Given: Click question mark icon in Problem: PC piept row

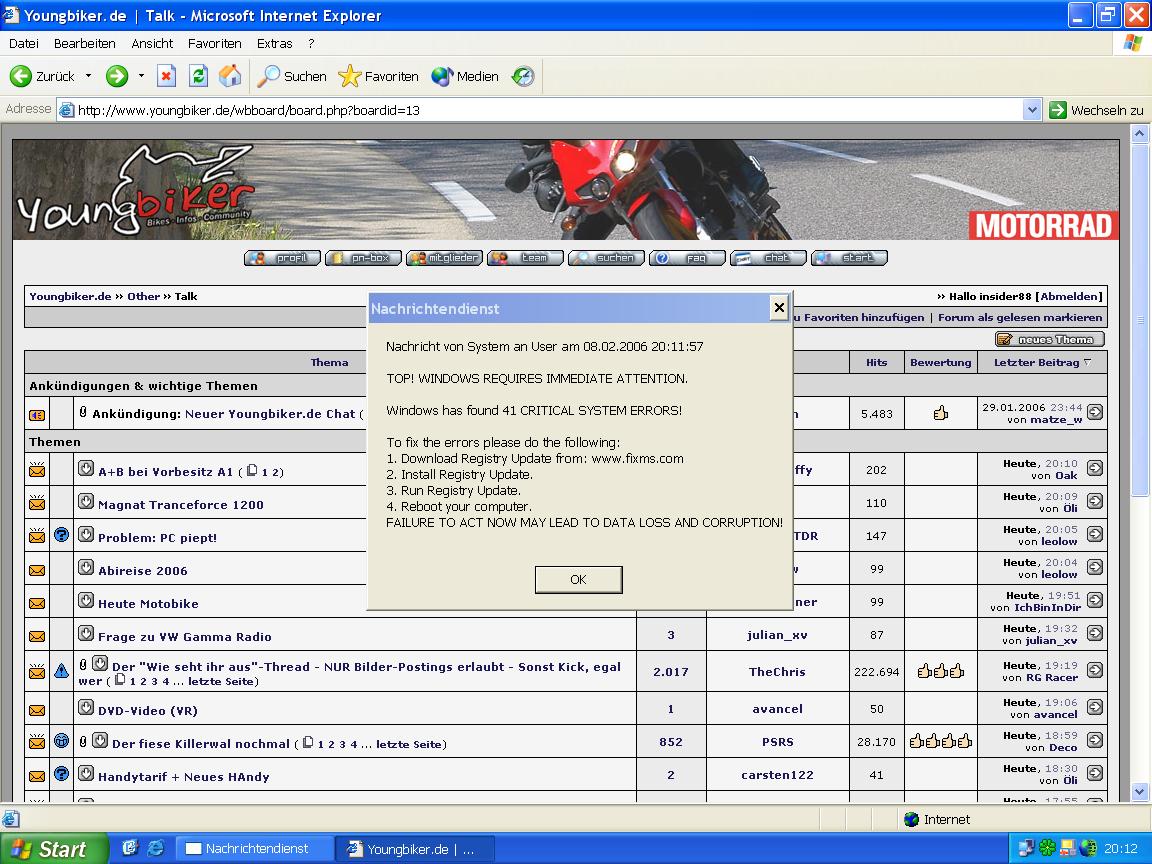Looking at the screenshot, I should pyautogui.click(x=62, y=534).
